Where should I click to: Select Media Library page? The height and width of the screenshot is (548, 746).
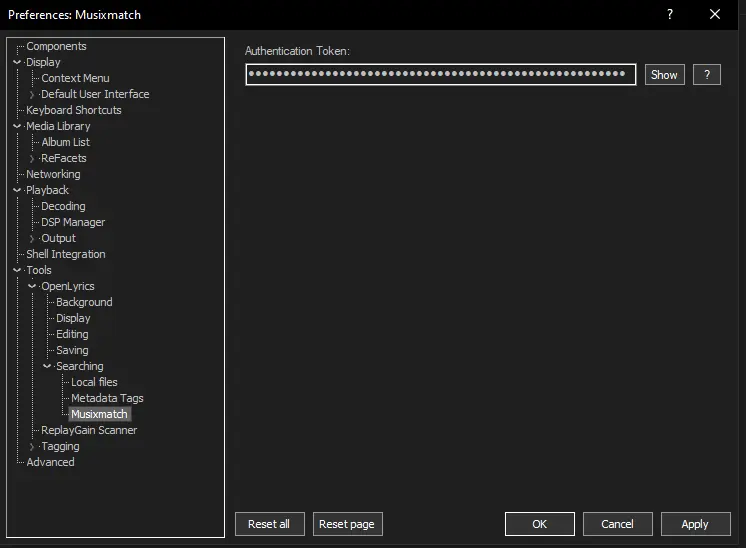point(58,126)
